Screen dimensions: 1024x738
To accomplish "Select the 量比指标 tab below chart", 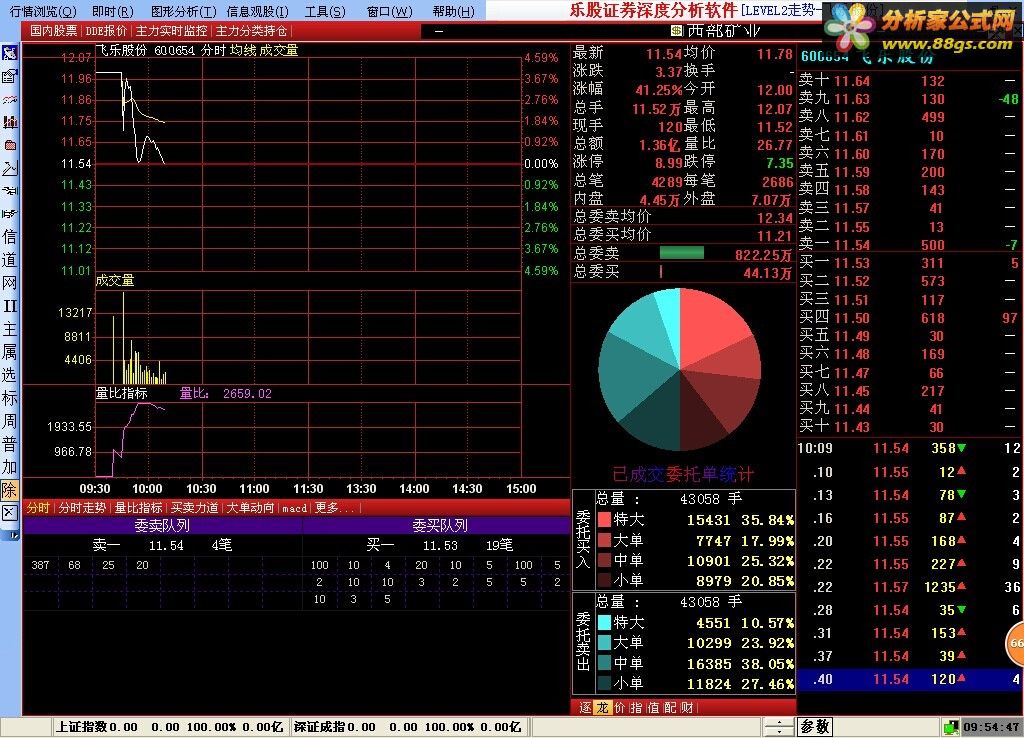I will pyautogui.click(x=138, y=507).
